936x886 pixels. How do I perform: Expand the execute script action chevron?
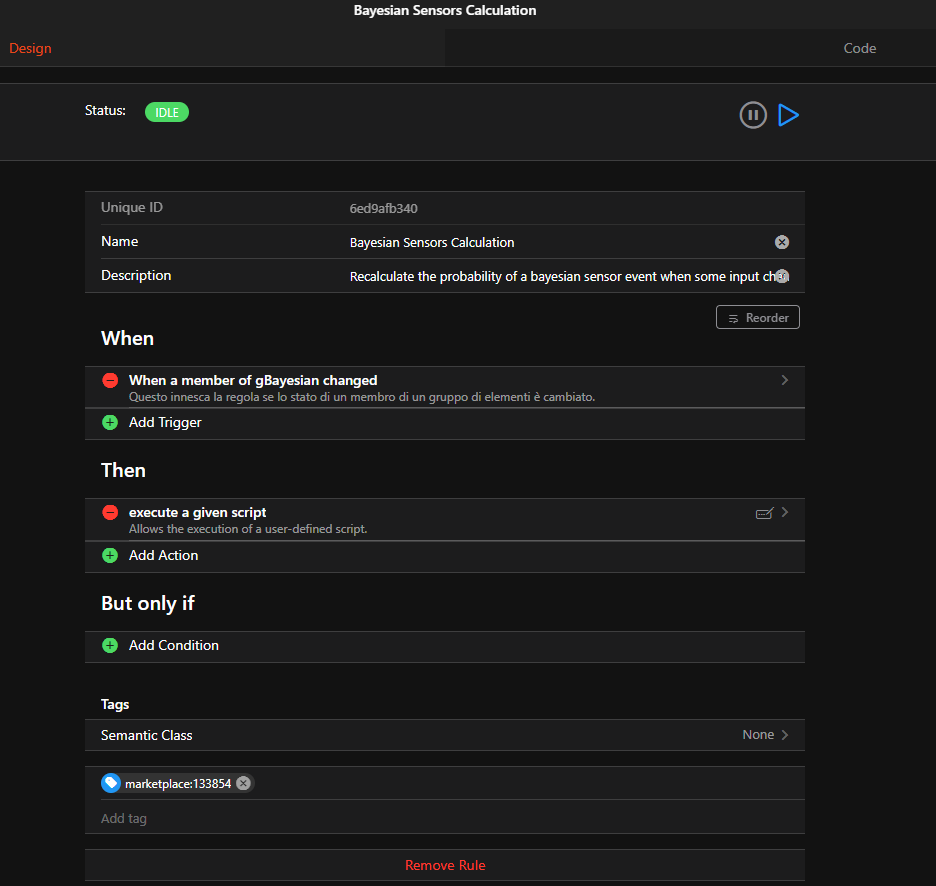(x=785, y=512)
